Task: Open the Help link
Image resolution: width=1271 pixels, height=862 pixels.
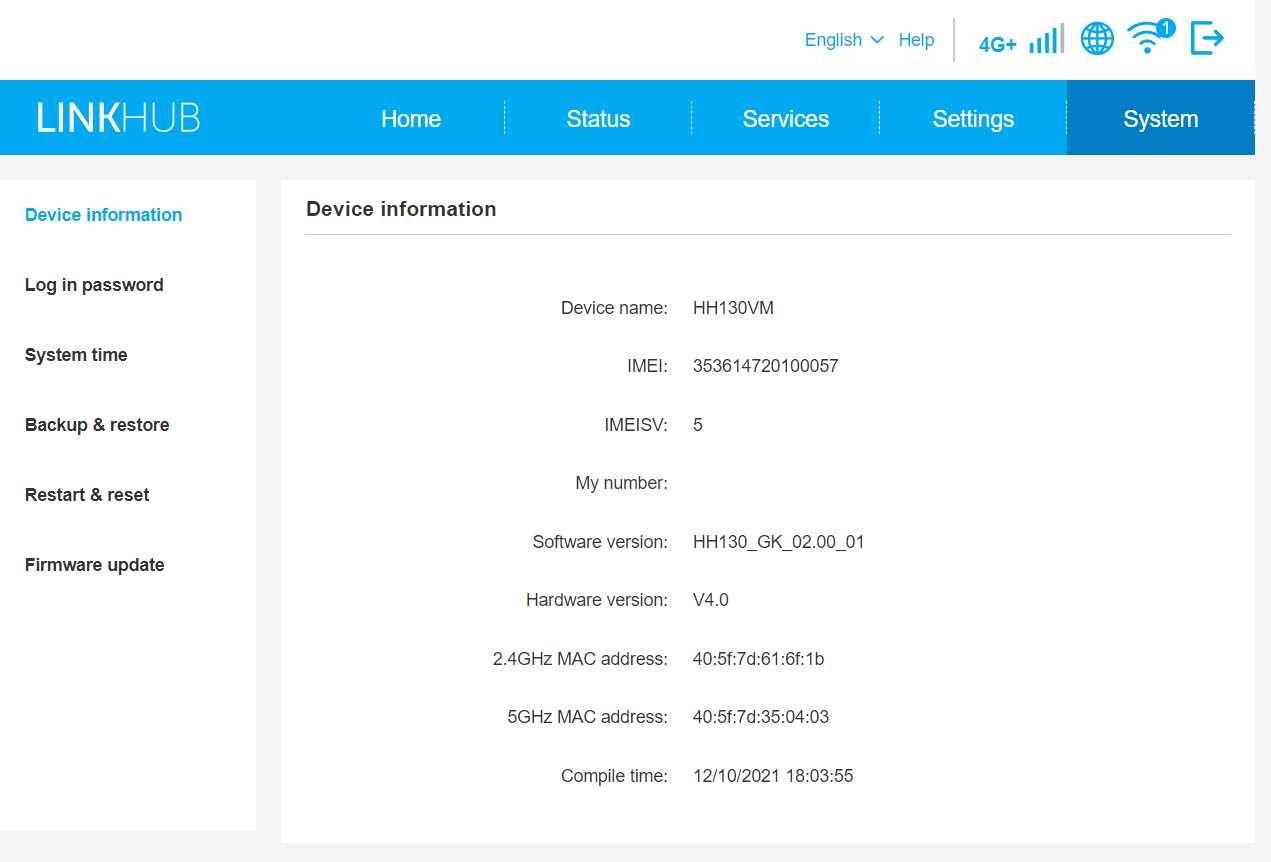Action: 916,40
